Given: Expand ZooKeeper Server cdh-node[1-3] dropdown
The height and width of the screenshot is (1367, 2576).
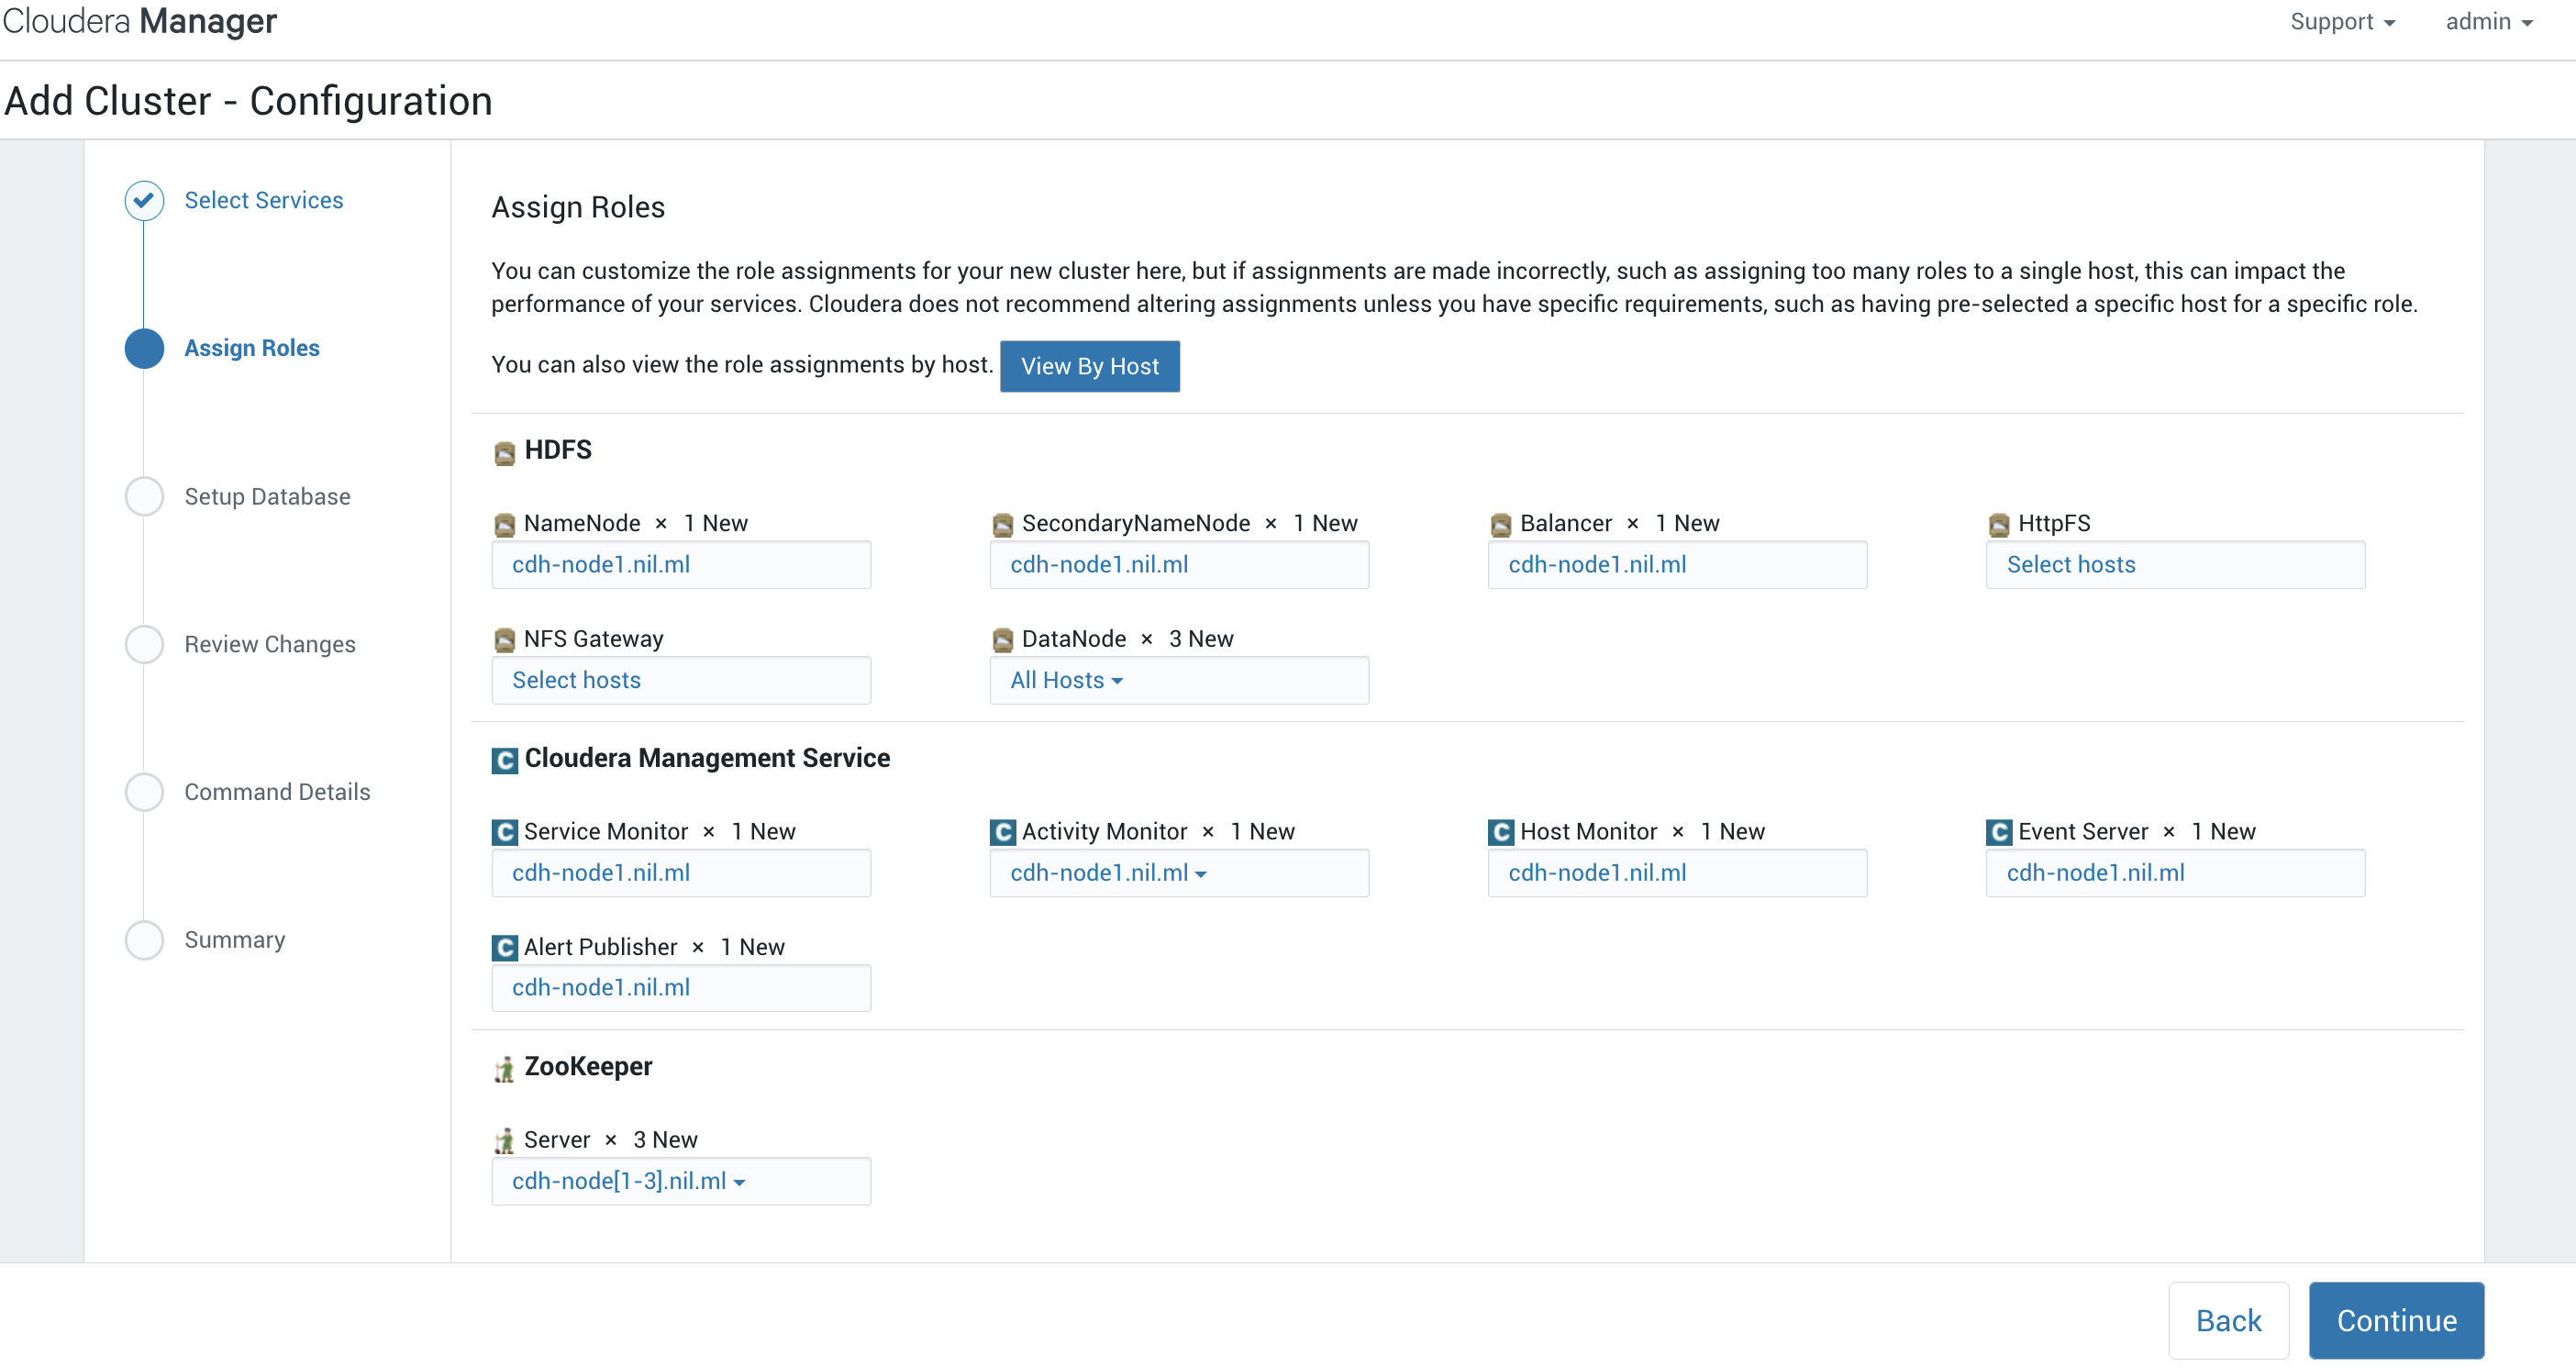Looking at the screenshot, I should pos(628,1181).
